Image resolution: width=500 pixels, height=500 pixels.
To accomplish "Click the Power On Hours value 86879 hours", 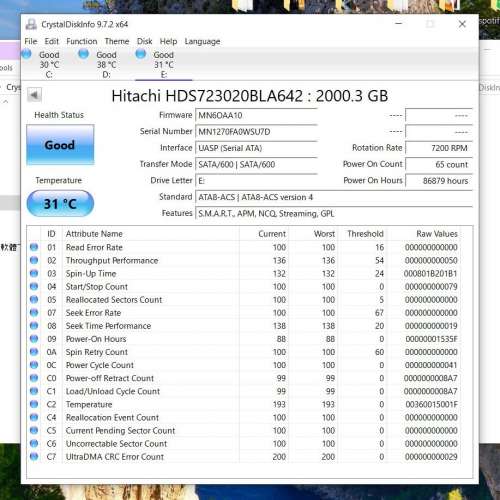I will (x=439, y=181).
